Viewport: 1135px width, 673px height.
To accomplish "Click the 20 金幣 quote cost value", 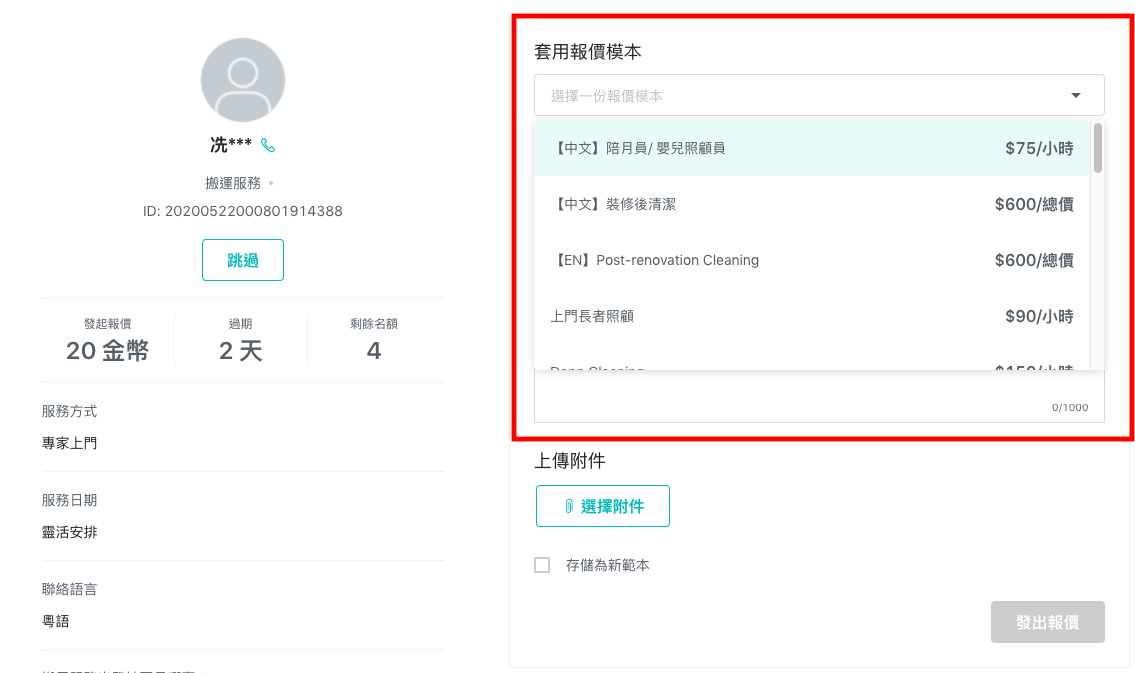I will click(x=107, y=351).
